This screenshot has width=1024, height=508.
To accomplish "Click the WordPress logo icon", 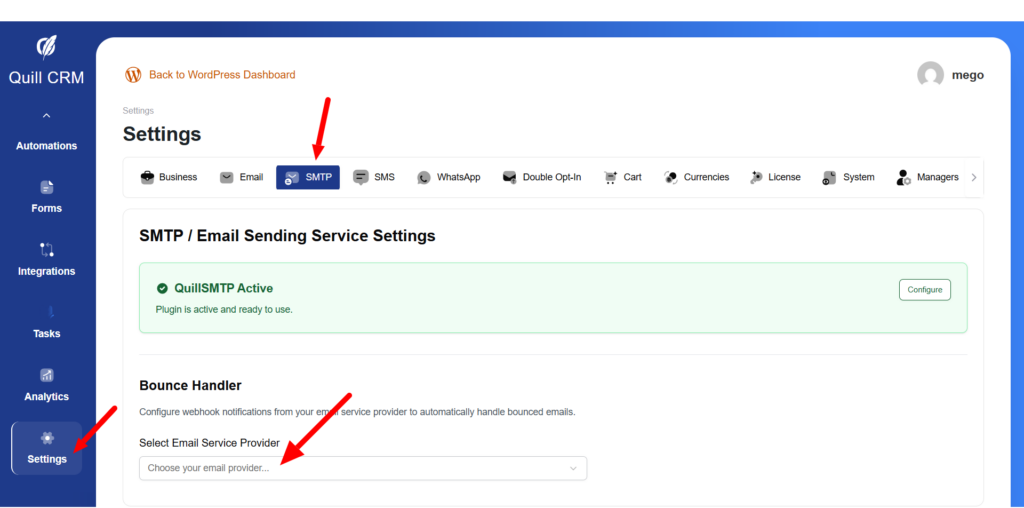I will click(x=133, y=75).
